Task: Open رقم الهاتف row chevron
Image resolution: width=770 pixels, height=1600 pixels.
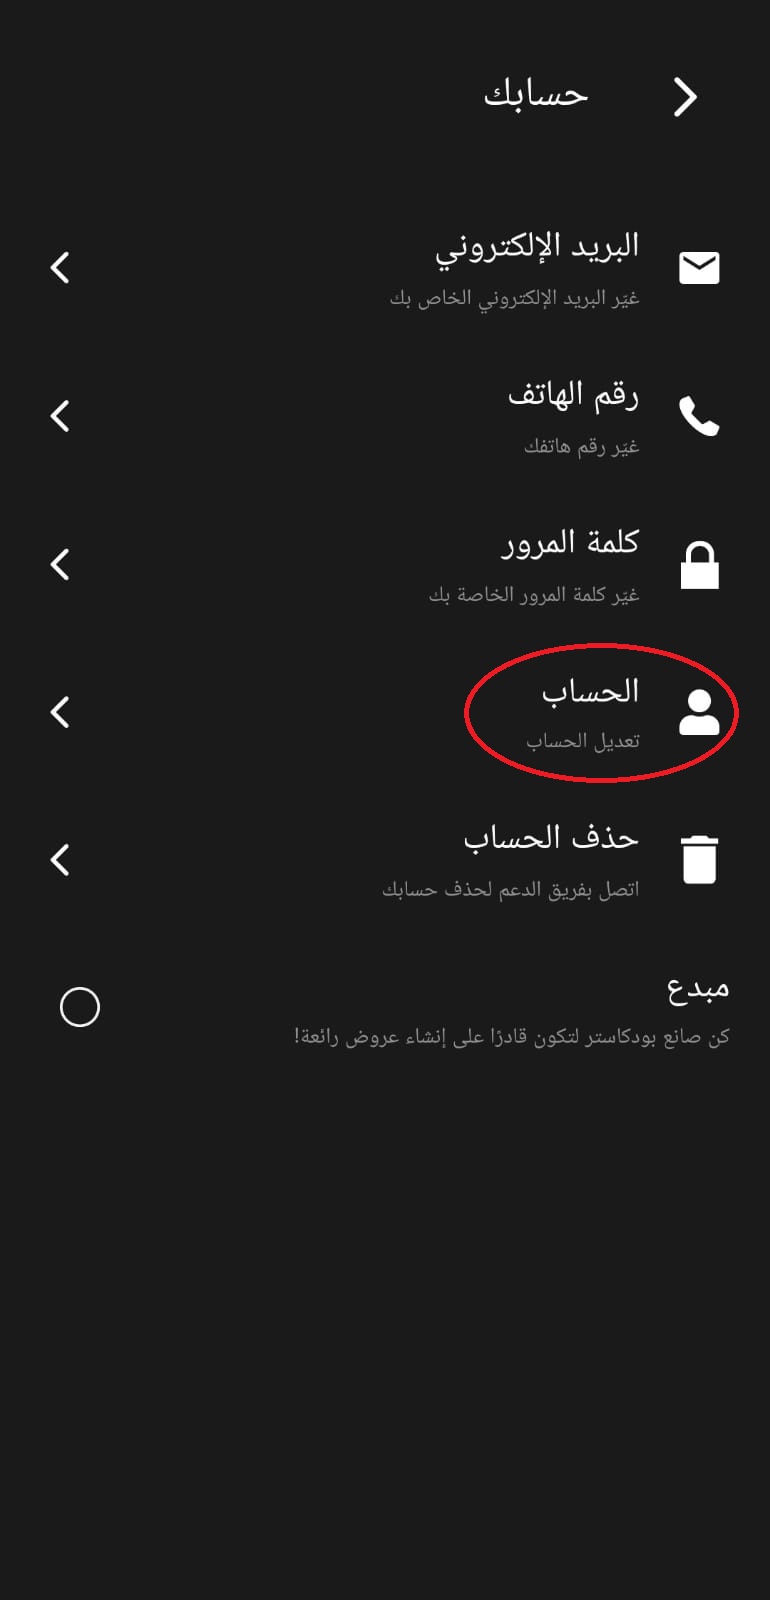Action: point(60,416)
